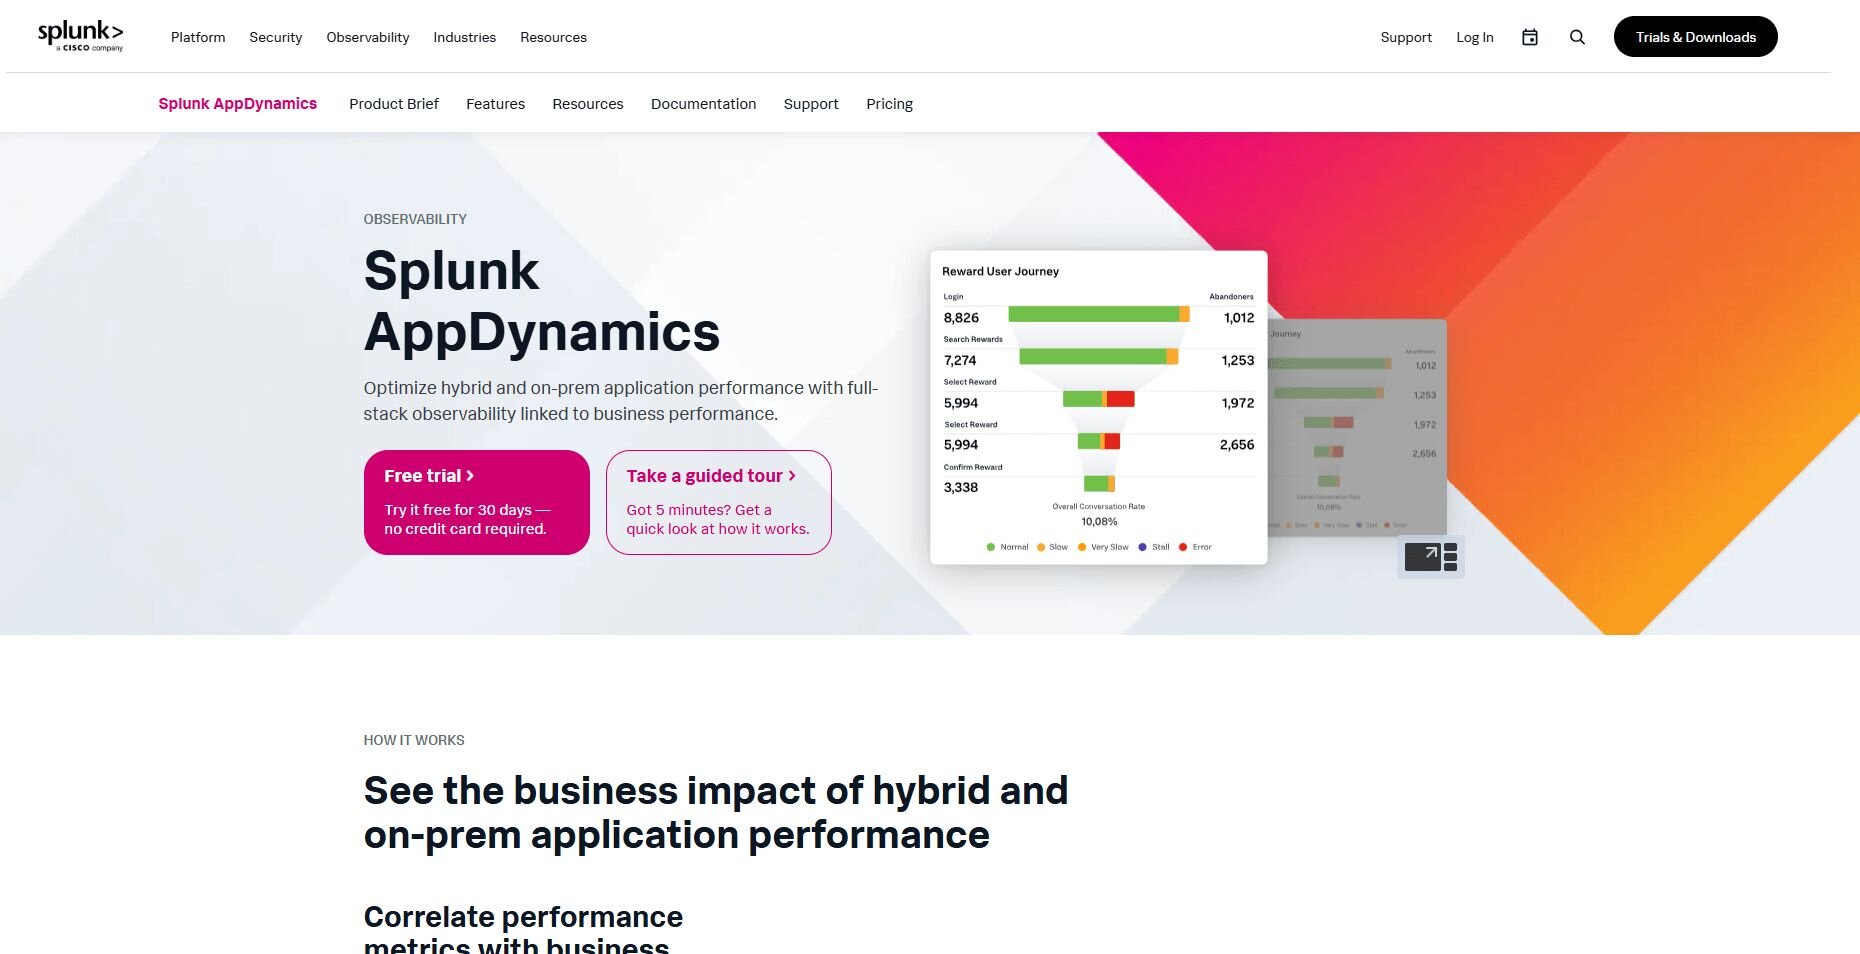Expand the Observability menu
This screenshot has height=954, width=1860.
pyautogui.click(x=367, y=37)
